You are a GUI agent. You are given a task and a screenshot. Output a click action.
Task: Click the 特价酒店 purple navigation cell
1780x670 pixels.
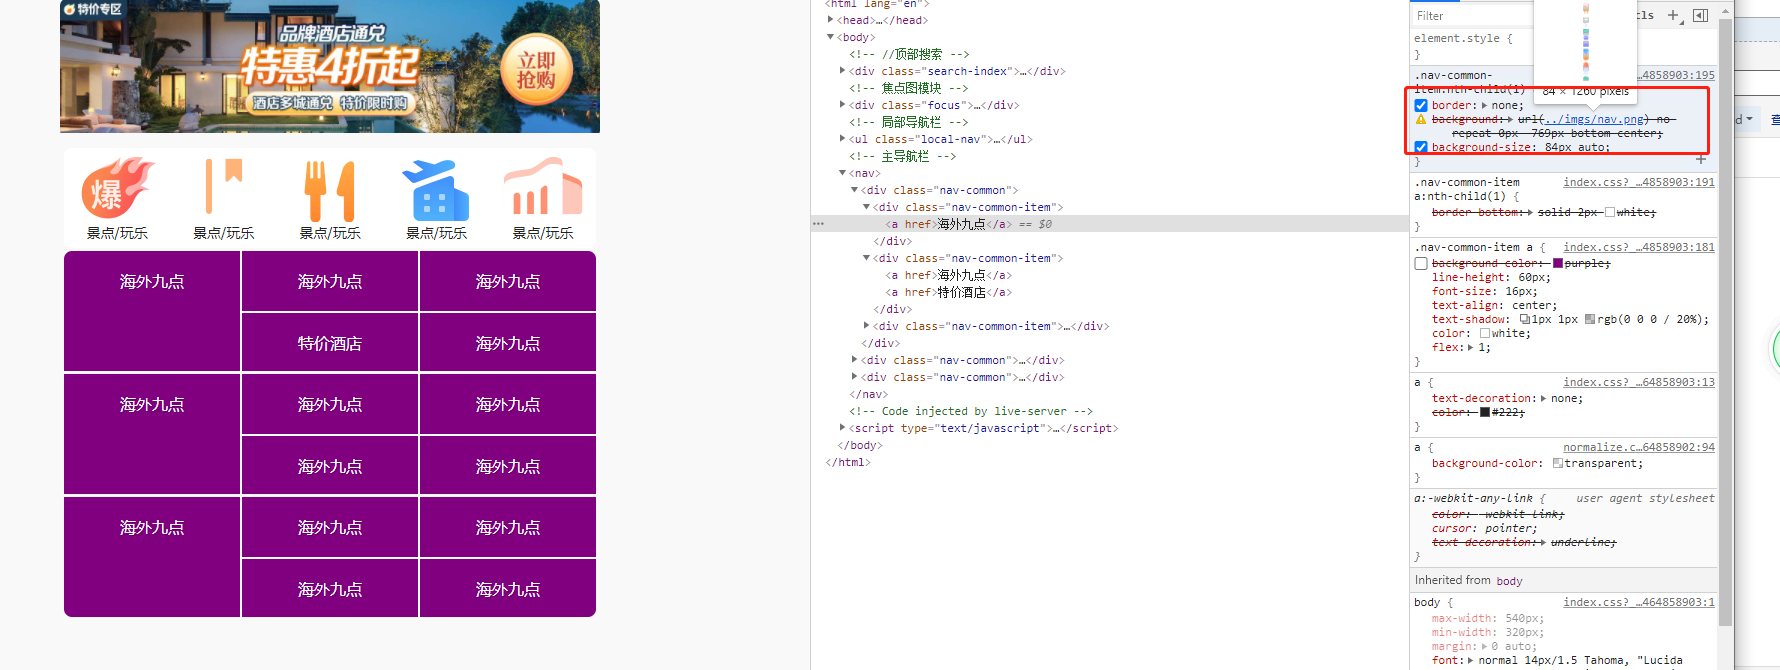click(330, 342)
